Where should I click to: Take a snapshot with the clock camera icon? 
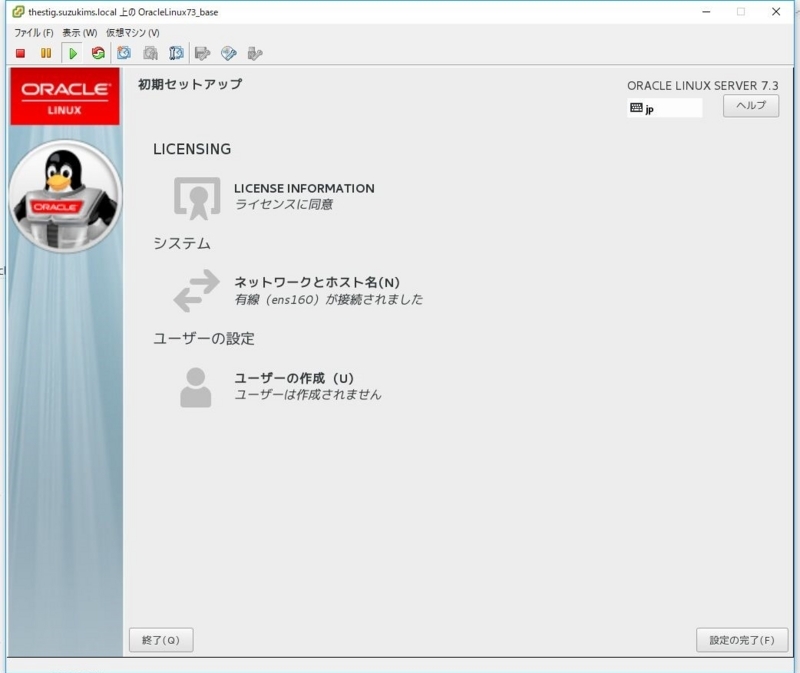pyautogui.click(x=124, y=53)
